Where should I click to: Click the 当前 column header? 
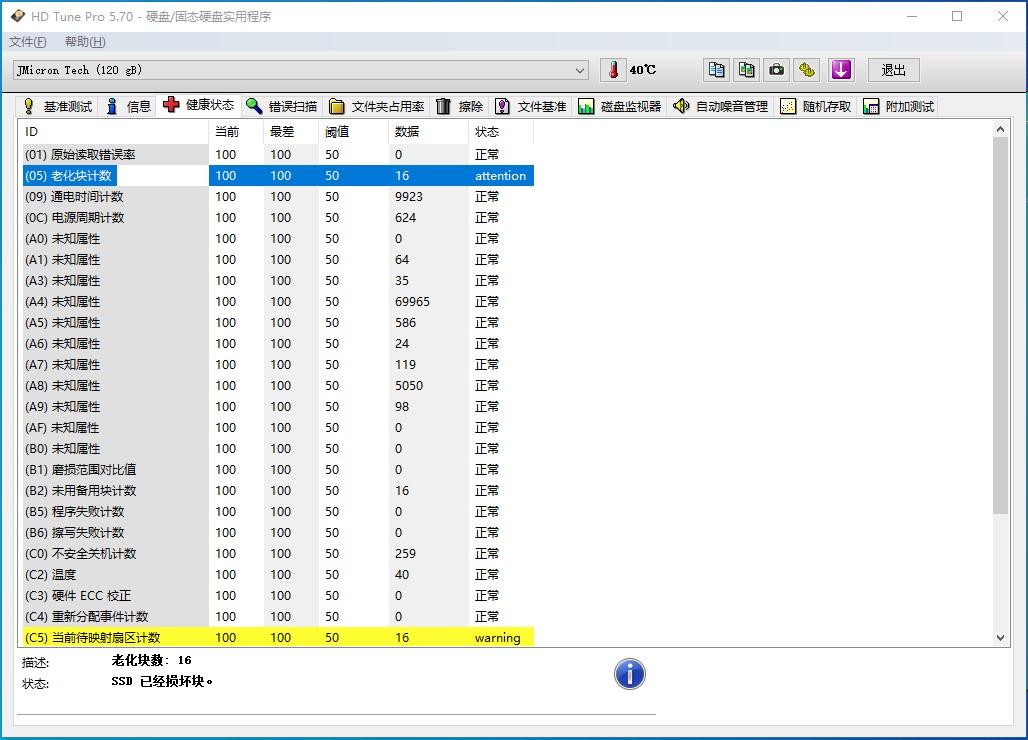236,132
